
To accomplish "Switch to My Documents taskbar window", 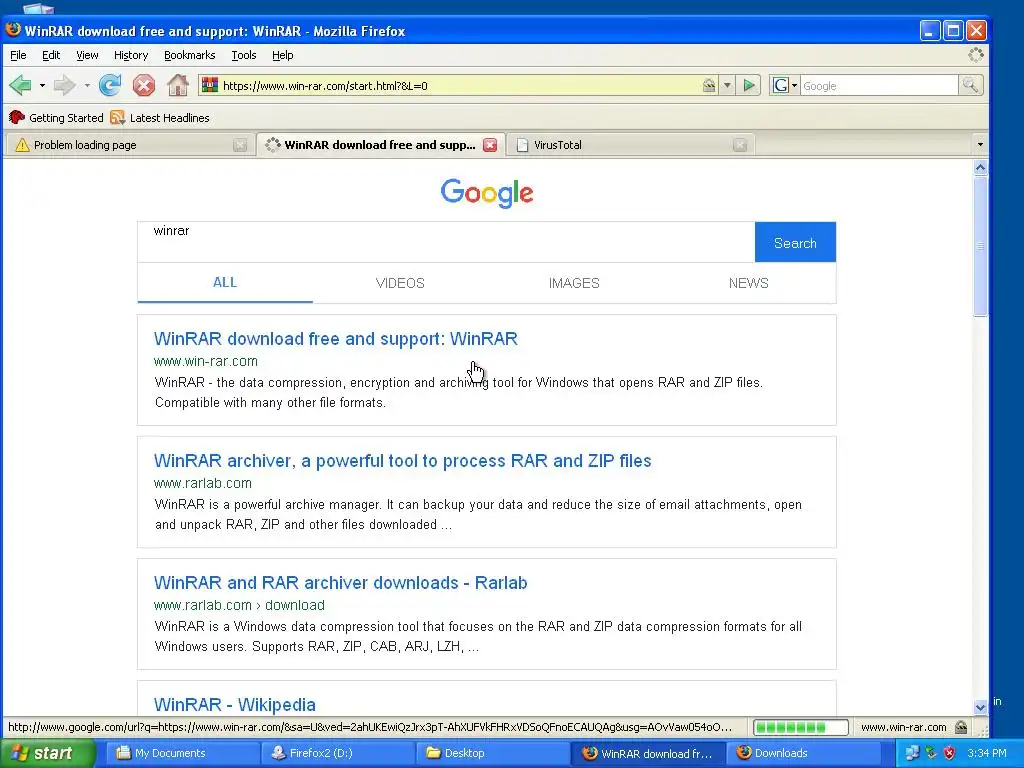I will pyautogui.click(x=182, y=753).
